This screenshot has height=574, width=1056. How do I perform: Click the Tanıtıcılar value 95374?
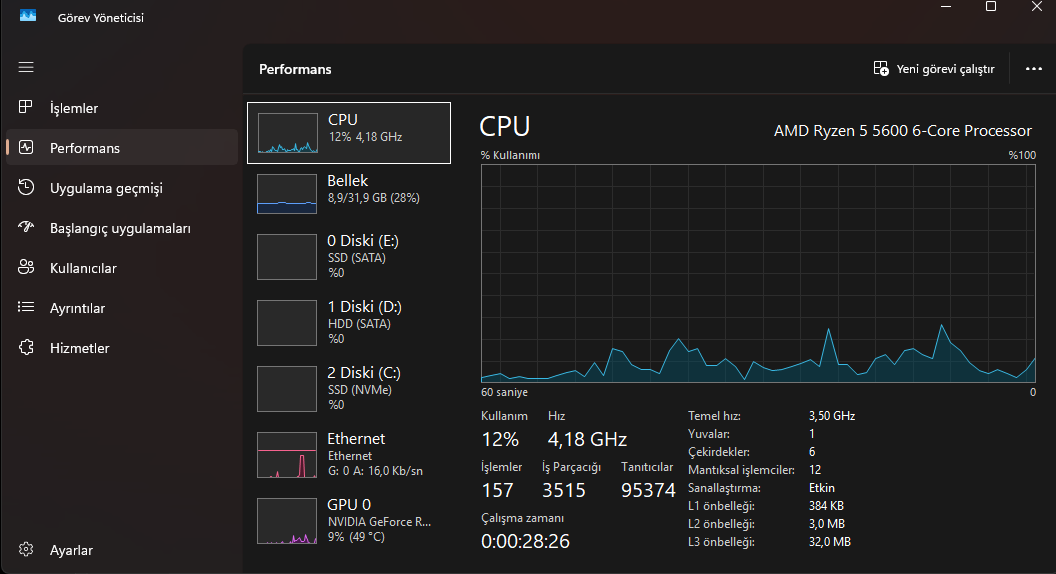coord(648,490)
